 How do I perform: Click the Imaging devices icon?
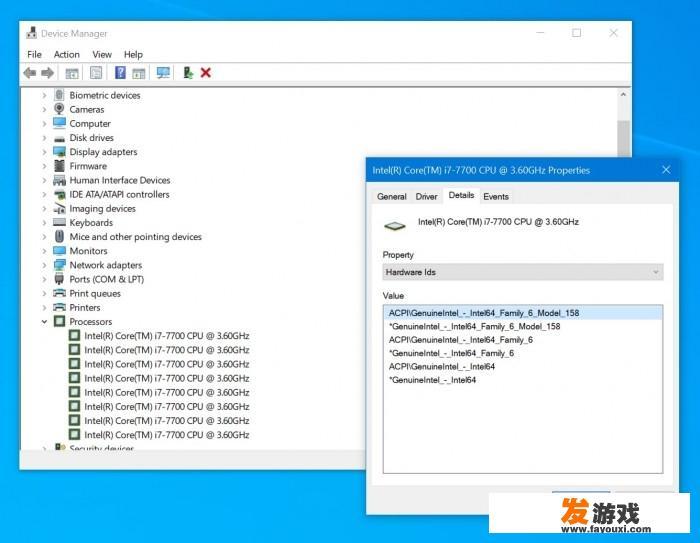click(59, 209)
